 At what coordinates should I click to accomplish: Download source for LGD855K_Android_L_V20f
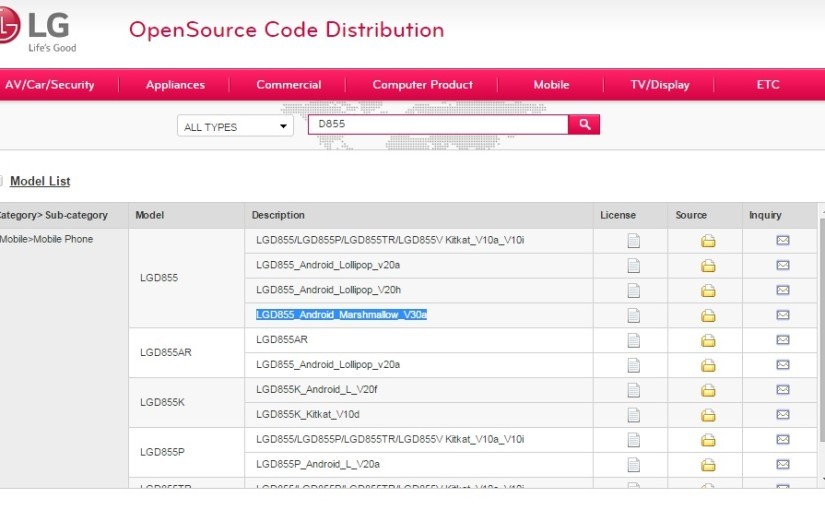pos(708,390)
